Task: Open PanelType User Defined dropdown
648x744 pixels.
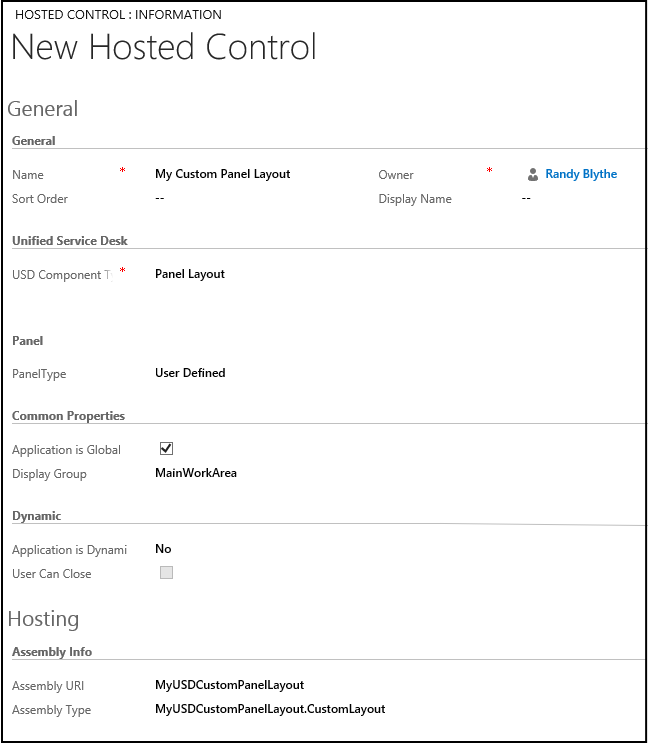Action: (190, 373)
